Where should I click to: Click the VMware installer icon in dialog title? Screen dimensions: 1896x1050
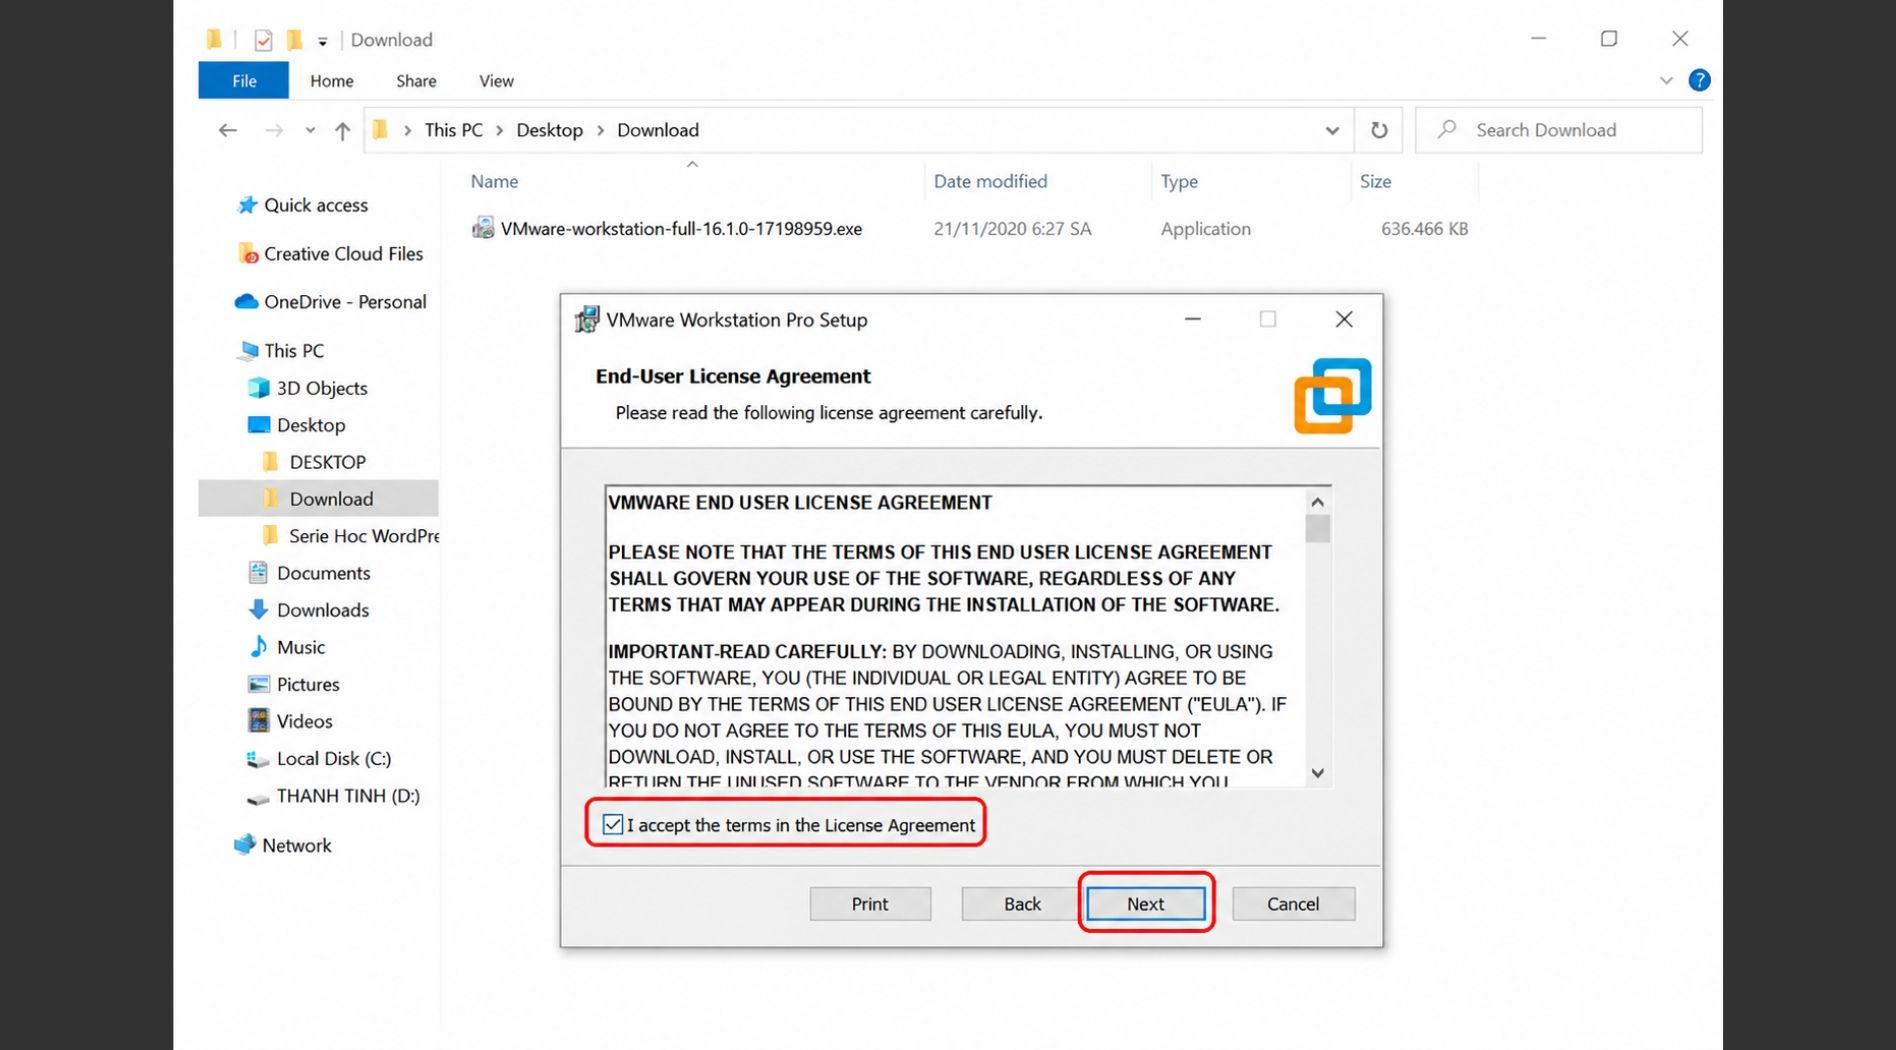(x=587, y=319)
